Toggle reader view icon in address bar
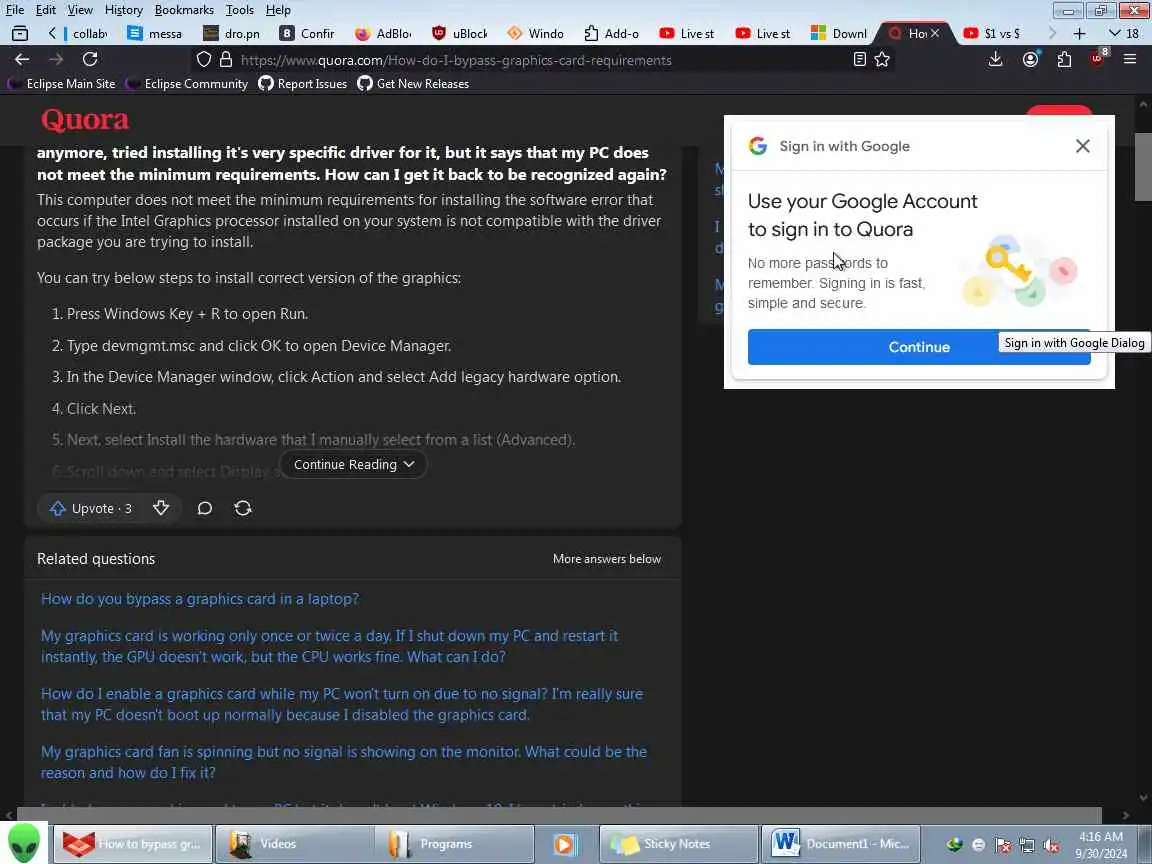This screenshot has width=1152, height=864. [x=860, y=60]
